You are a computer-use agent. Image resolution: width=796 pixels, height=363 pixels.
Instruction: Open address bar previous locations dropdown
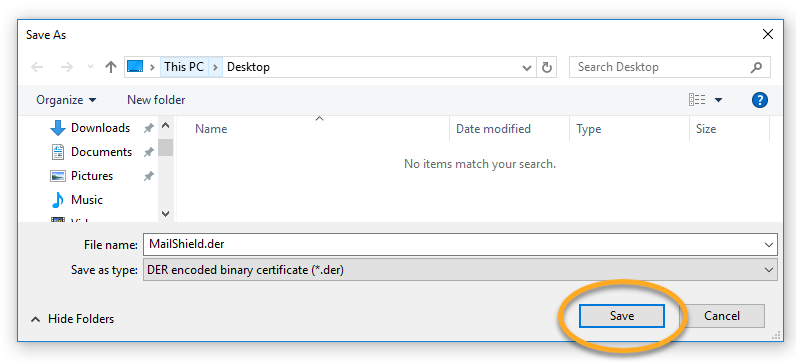coord(527,67)
